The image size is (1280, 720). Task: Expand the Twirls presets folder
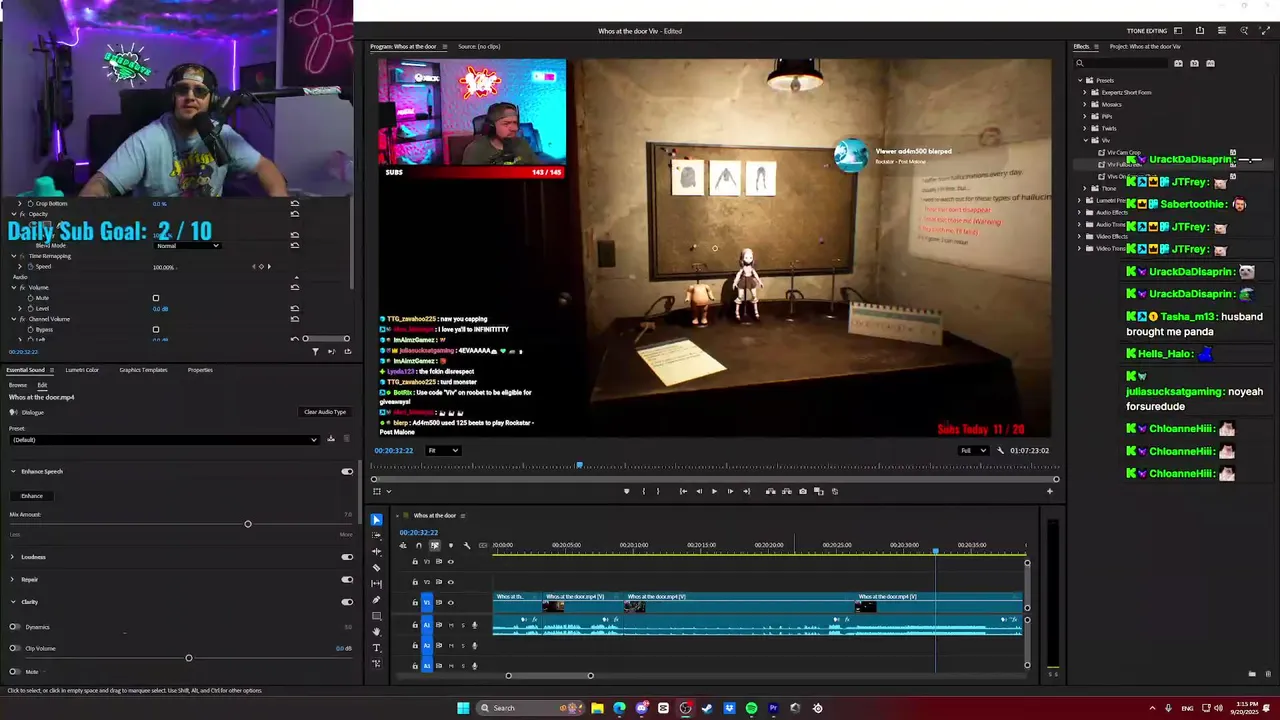(x=1085, y=128)
